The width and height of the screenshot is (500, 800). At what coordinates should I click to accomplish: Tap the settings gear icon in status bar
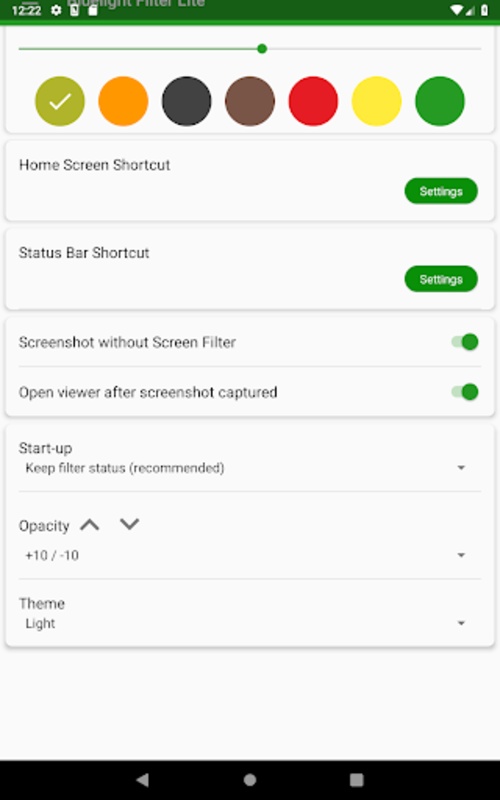[x=56, y=10]
